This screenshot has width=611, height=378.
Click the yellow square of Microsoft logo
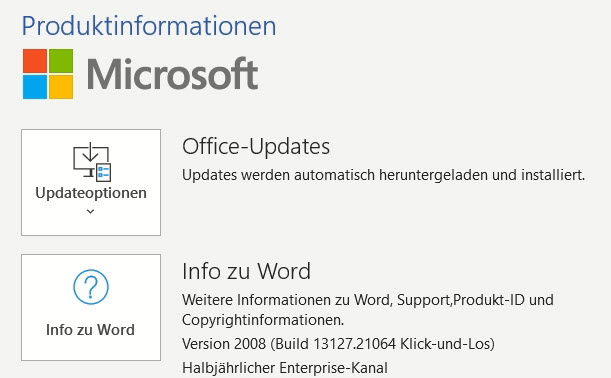click(61, 87)
